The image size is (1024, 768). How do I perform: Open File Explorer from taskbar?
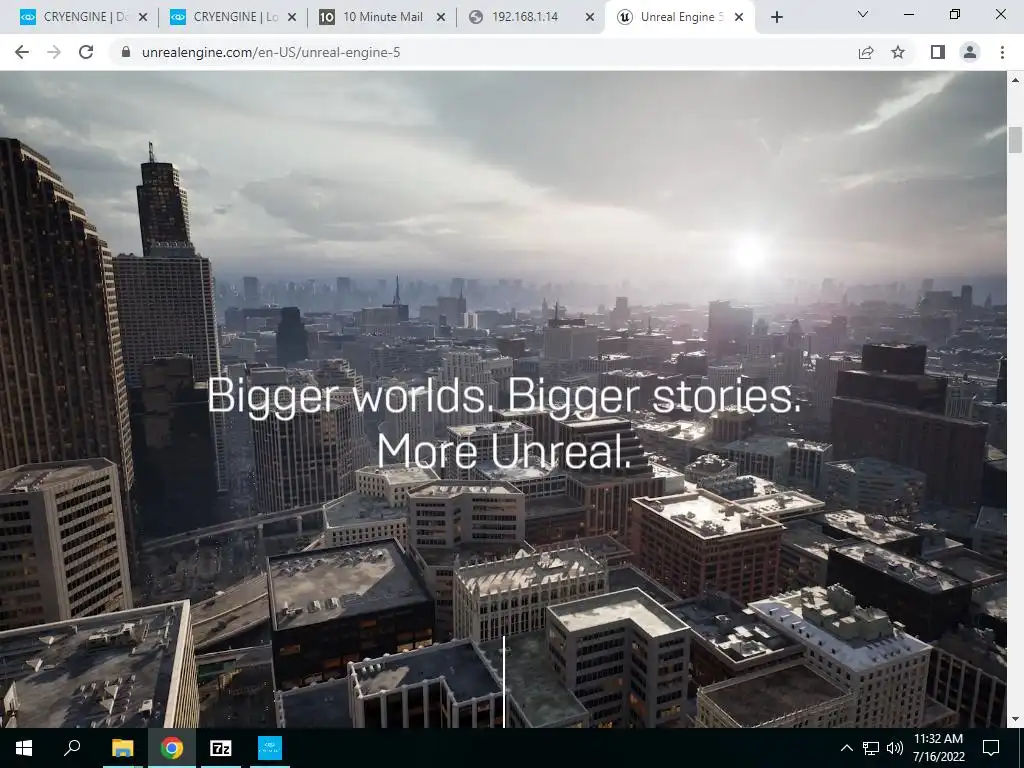(122, 748)
